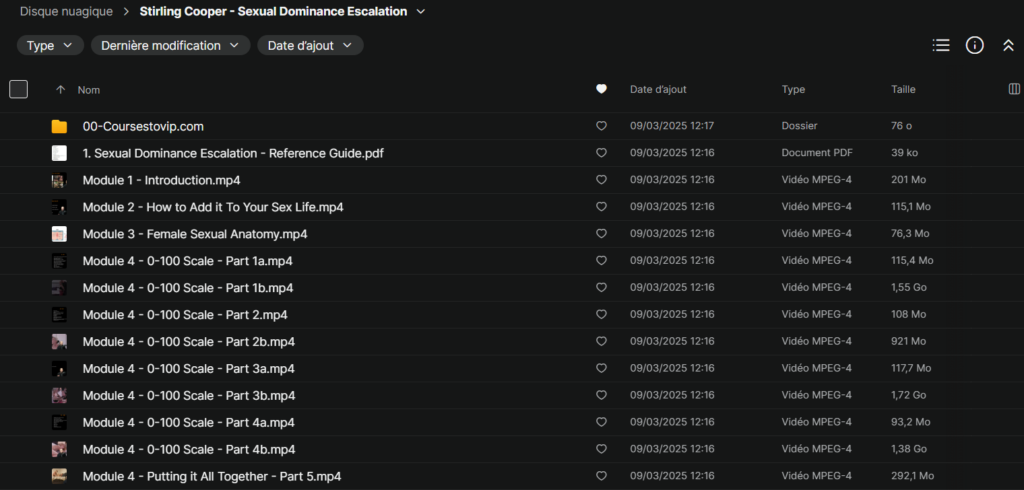
Task: Click the Reference Guide PDF file icon
Action: (59, 153)
